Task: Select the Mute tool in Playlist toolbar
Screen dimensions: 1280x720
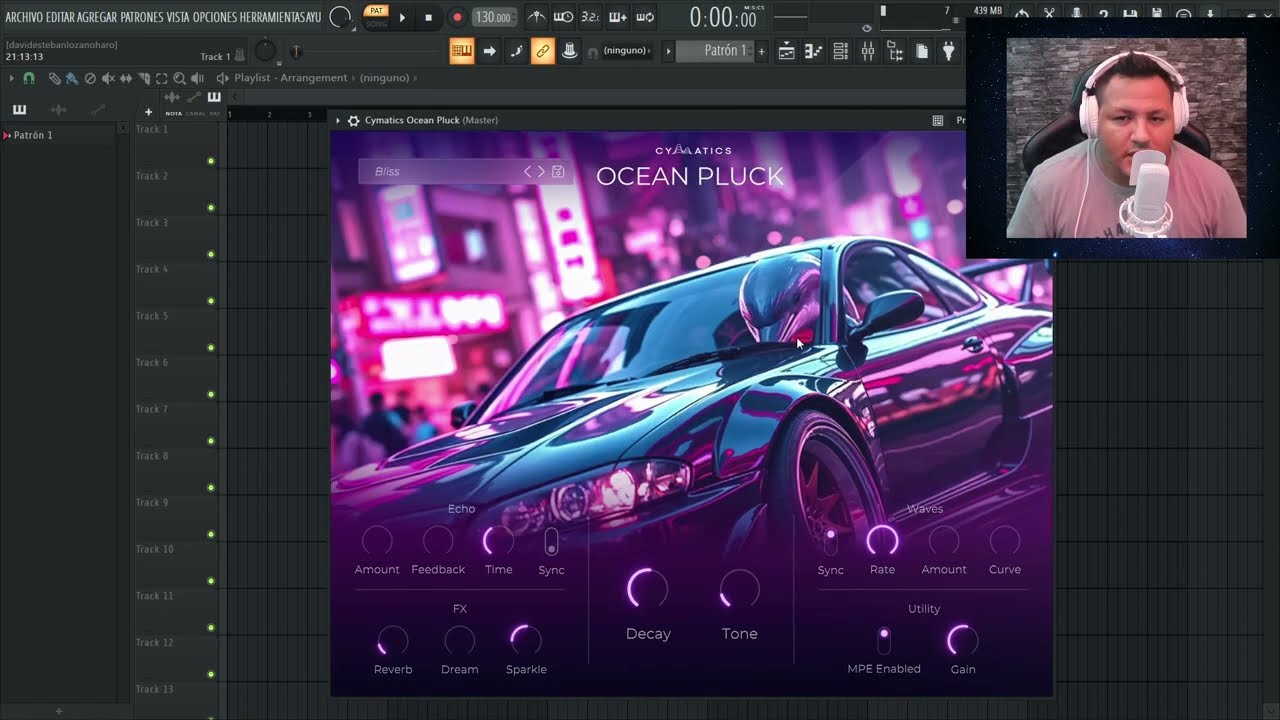Action: coord(108,78)
